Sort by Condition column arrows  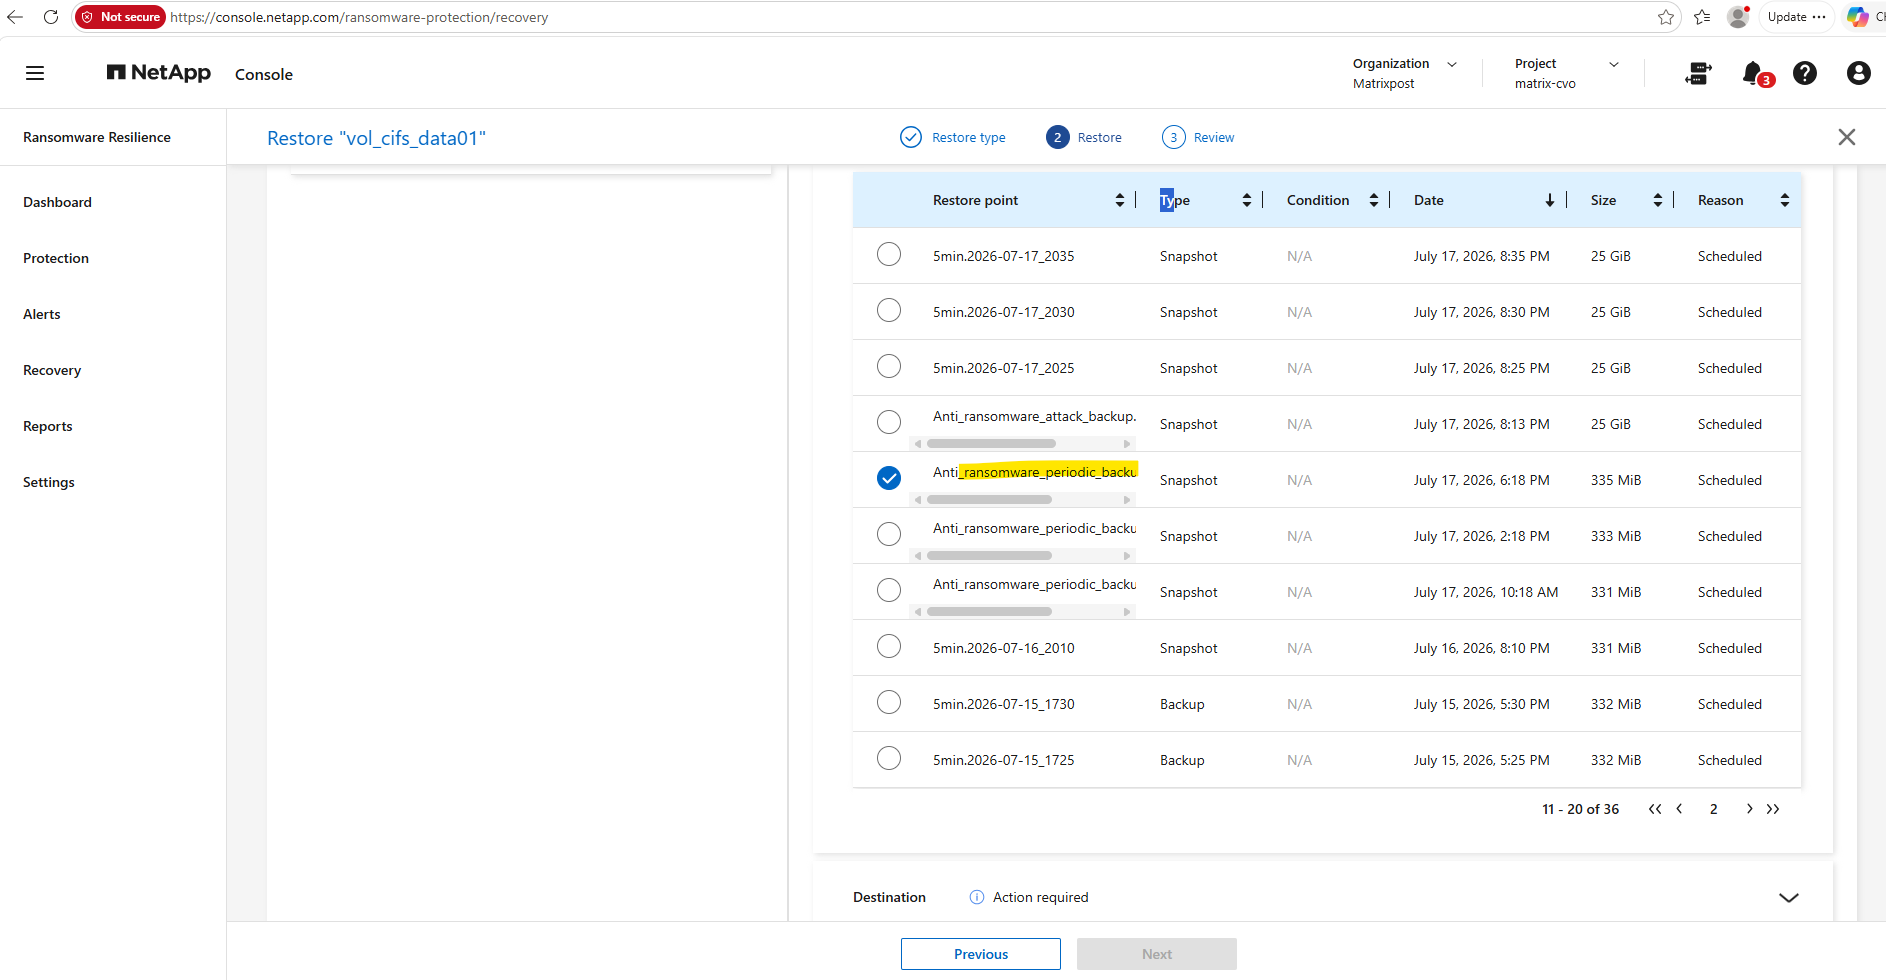pos(1374,200)
